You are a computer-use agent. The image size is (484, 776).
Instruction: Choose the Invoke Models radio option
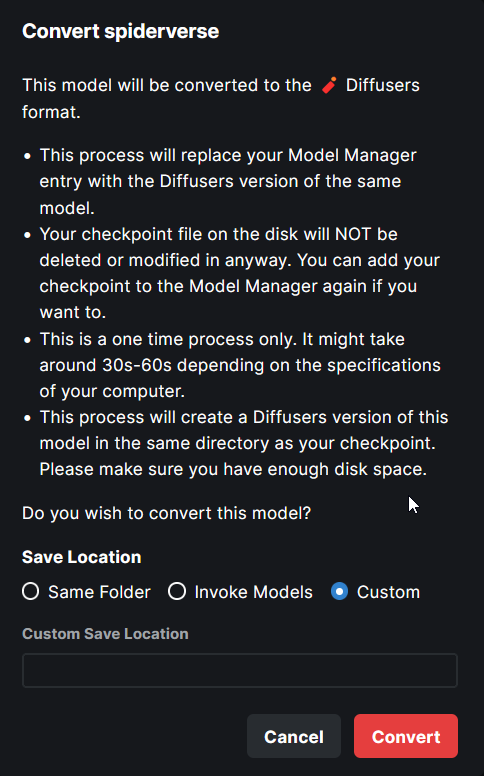coord(177,591)
